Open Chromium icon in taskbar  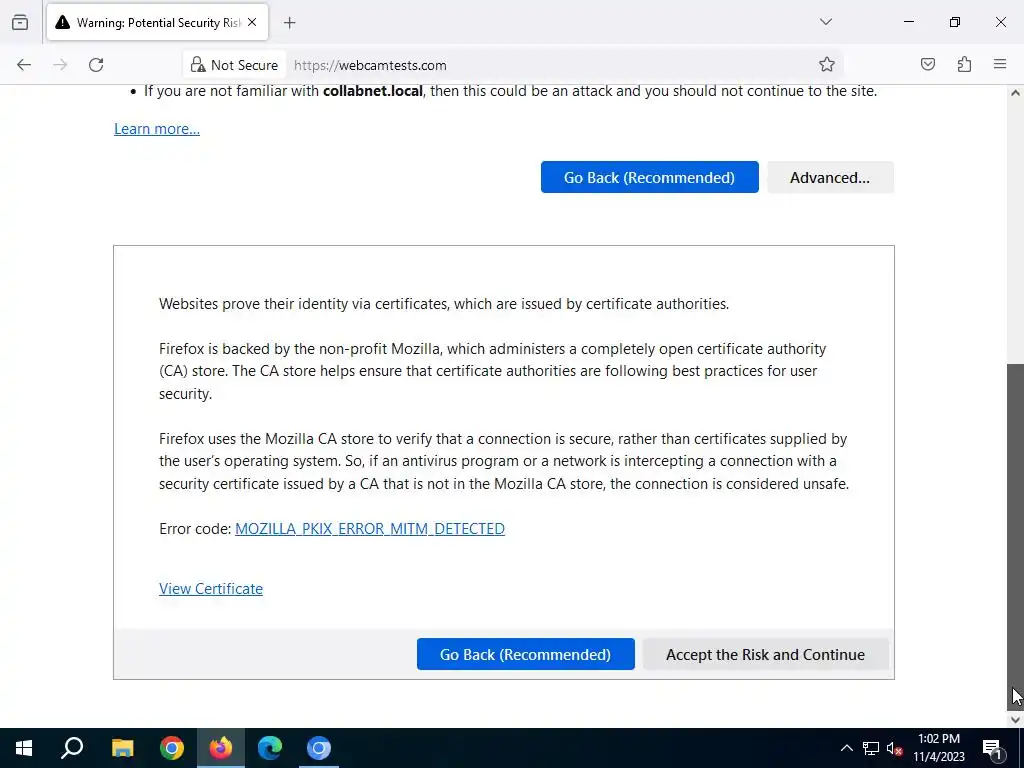click(319, 748)
